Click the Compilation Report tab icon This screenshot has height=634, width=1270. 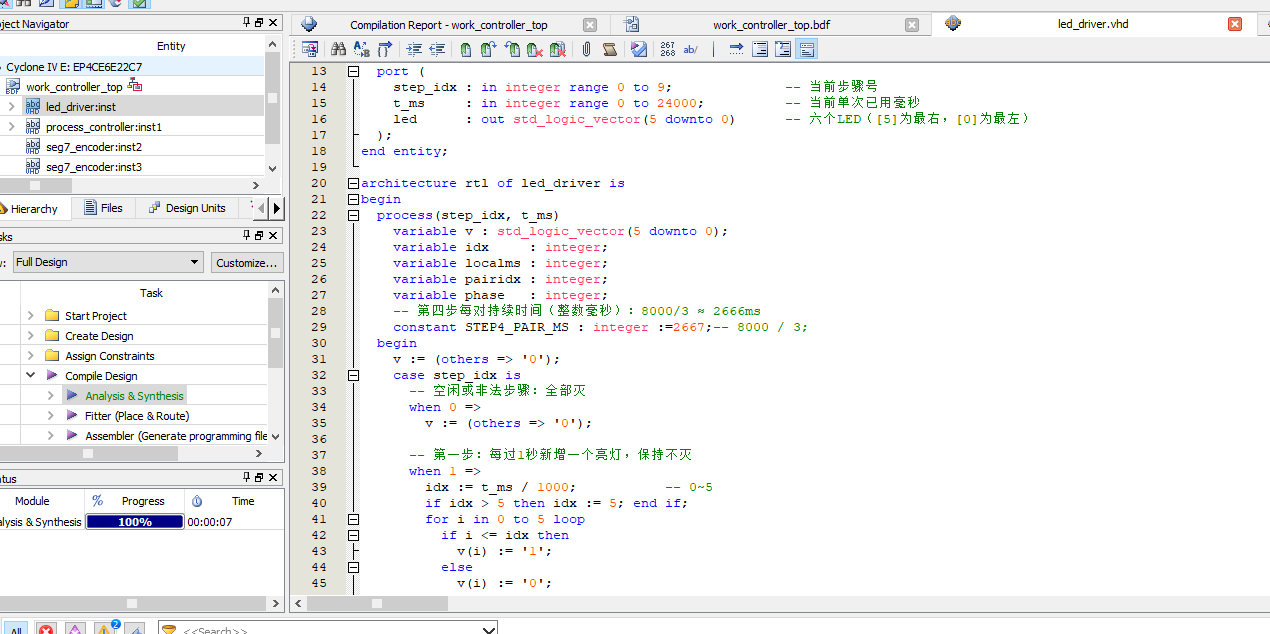(x=309, y=24)
